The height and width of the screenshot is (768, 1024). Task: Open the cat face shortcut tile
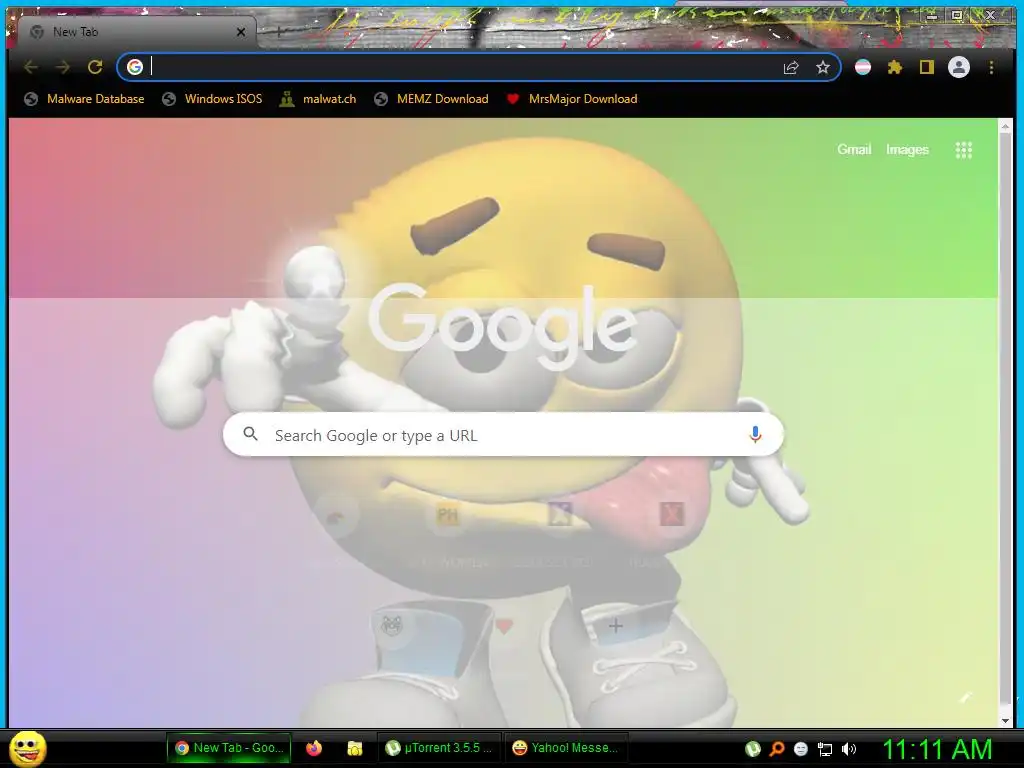click(391, 626)
